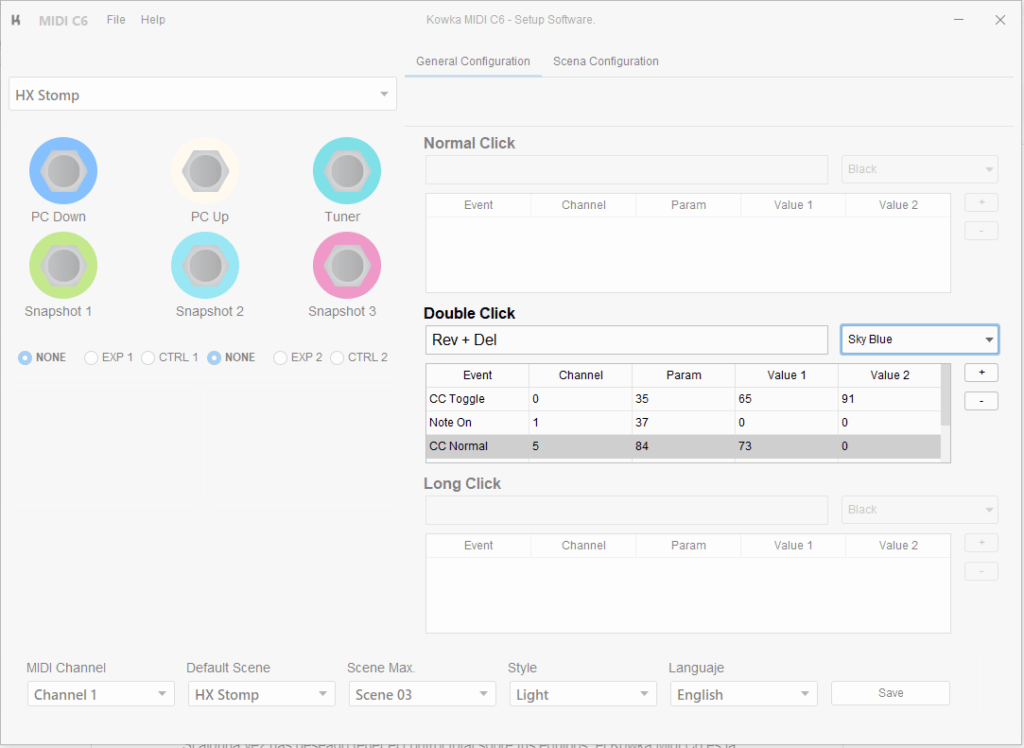The height and width of the screenshot is (748, 1024).
Task: Expand the MIDI Channel dropdown
Action: 101,694
